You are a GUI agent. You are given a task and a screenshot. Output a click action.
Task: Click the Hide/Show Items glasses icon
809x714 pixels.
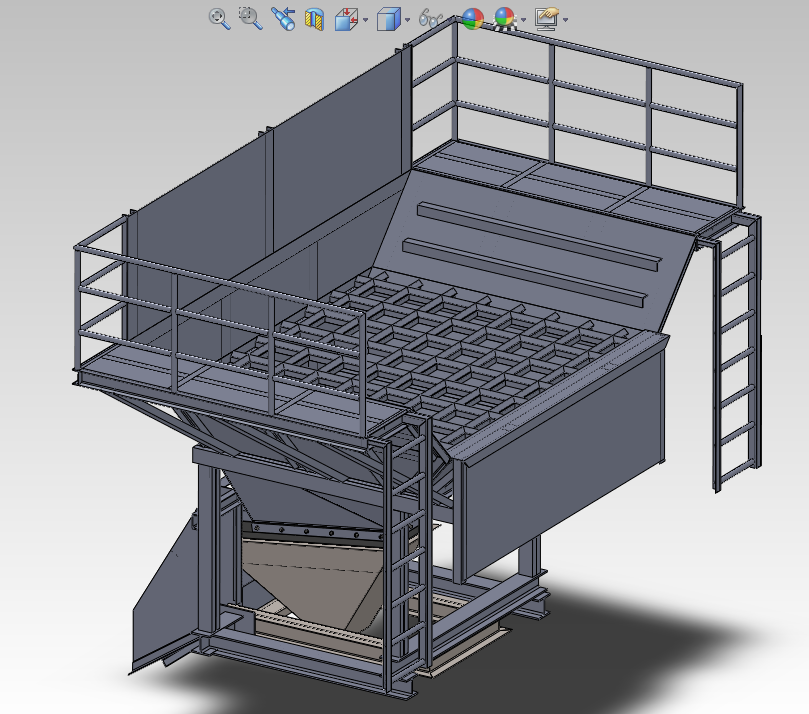pos(430,19)
